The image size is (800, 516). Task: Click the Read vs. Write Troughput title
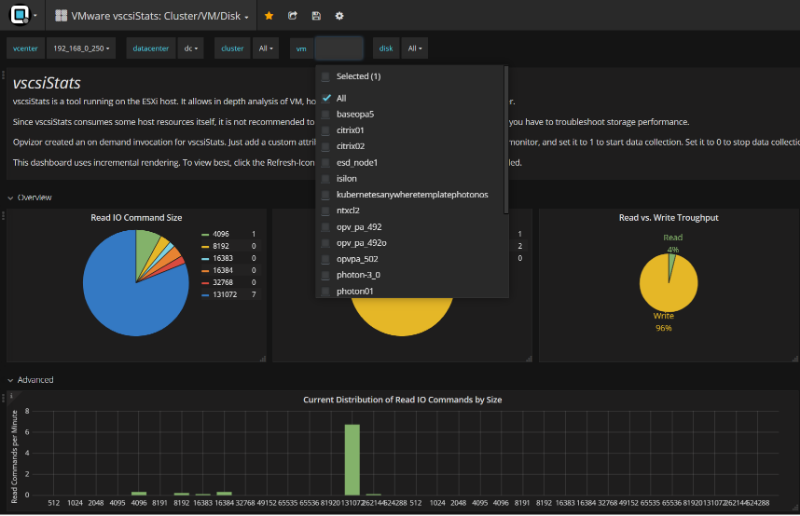(x=668, y=218)
